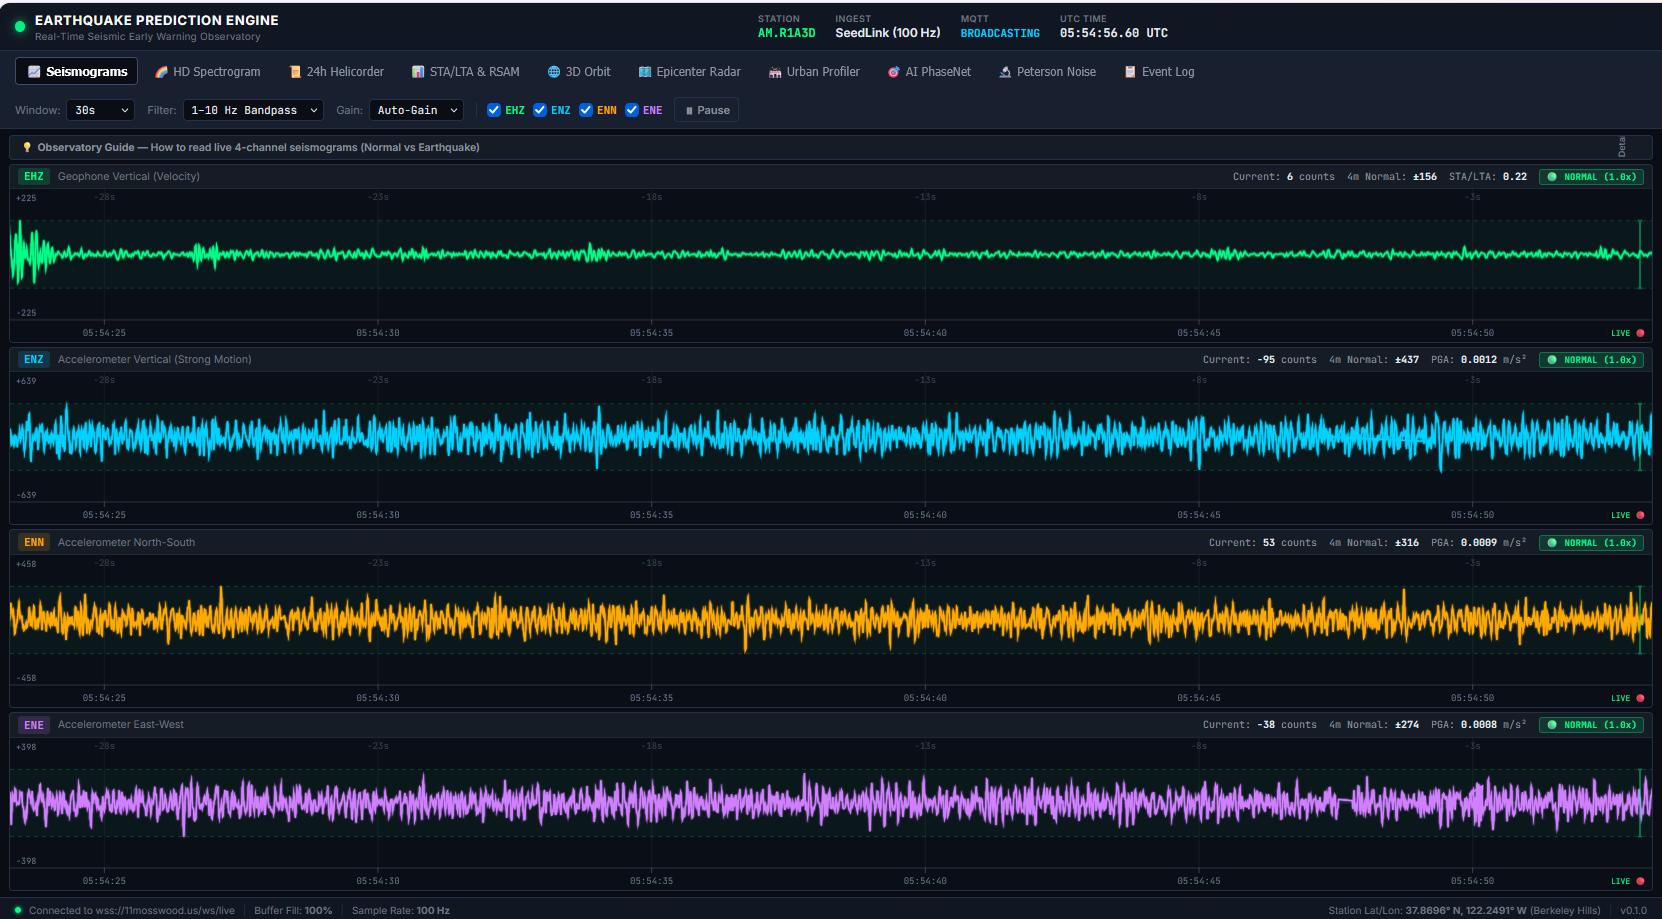This screenshot has height=919, width=1662.
Task: Click the EHZ channel label tag
Action: click(x=34, y=177)
